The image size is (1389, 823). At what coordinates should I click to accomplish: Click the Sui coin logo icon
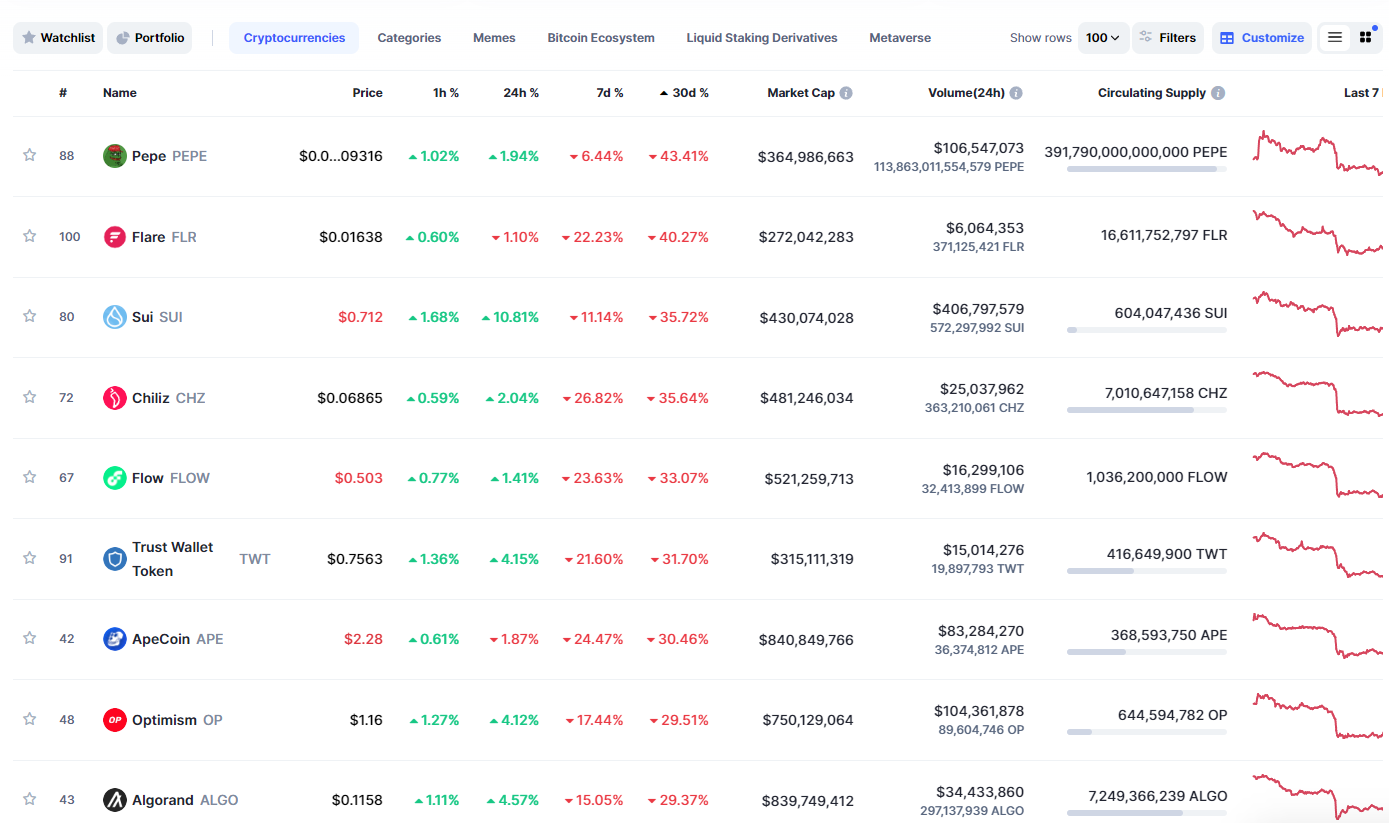click(x=115, y=317)
